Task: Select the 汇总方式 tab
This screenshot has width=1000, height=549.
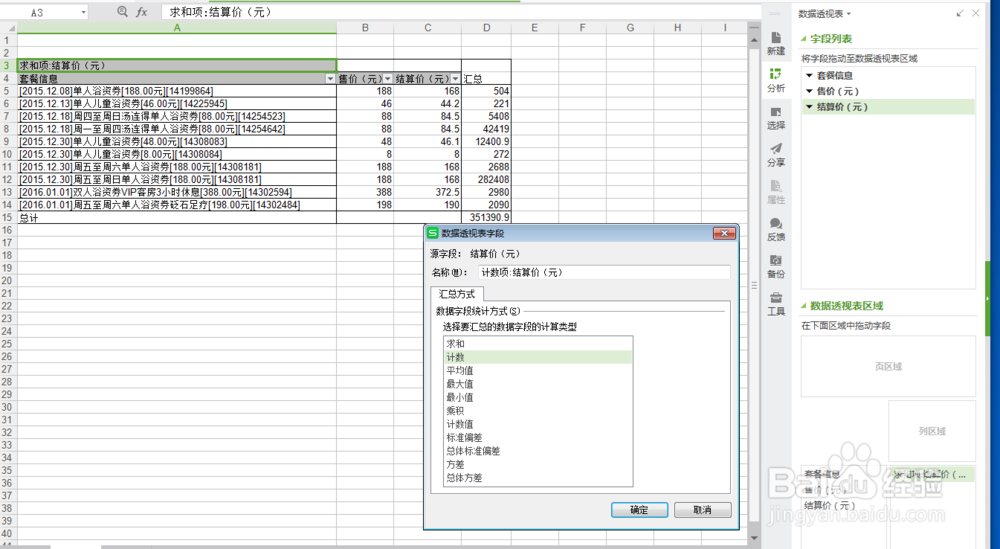Action: click(457, 294)
